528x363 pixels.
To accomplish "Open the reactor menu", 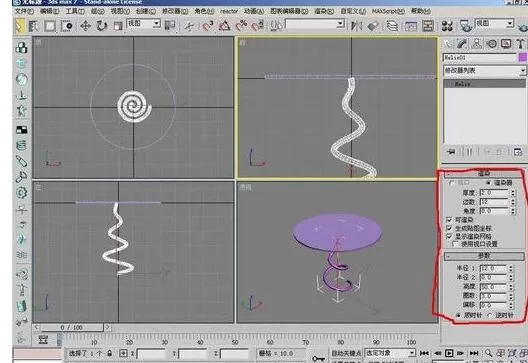I will [x=229, y=11].
